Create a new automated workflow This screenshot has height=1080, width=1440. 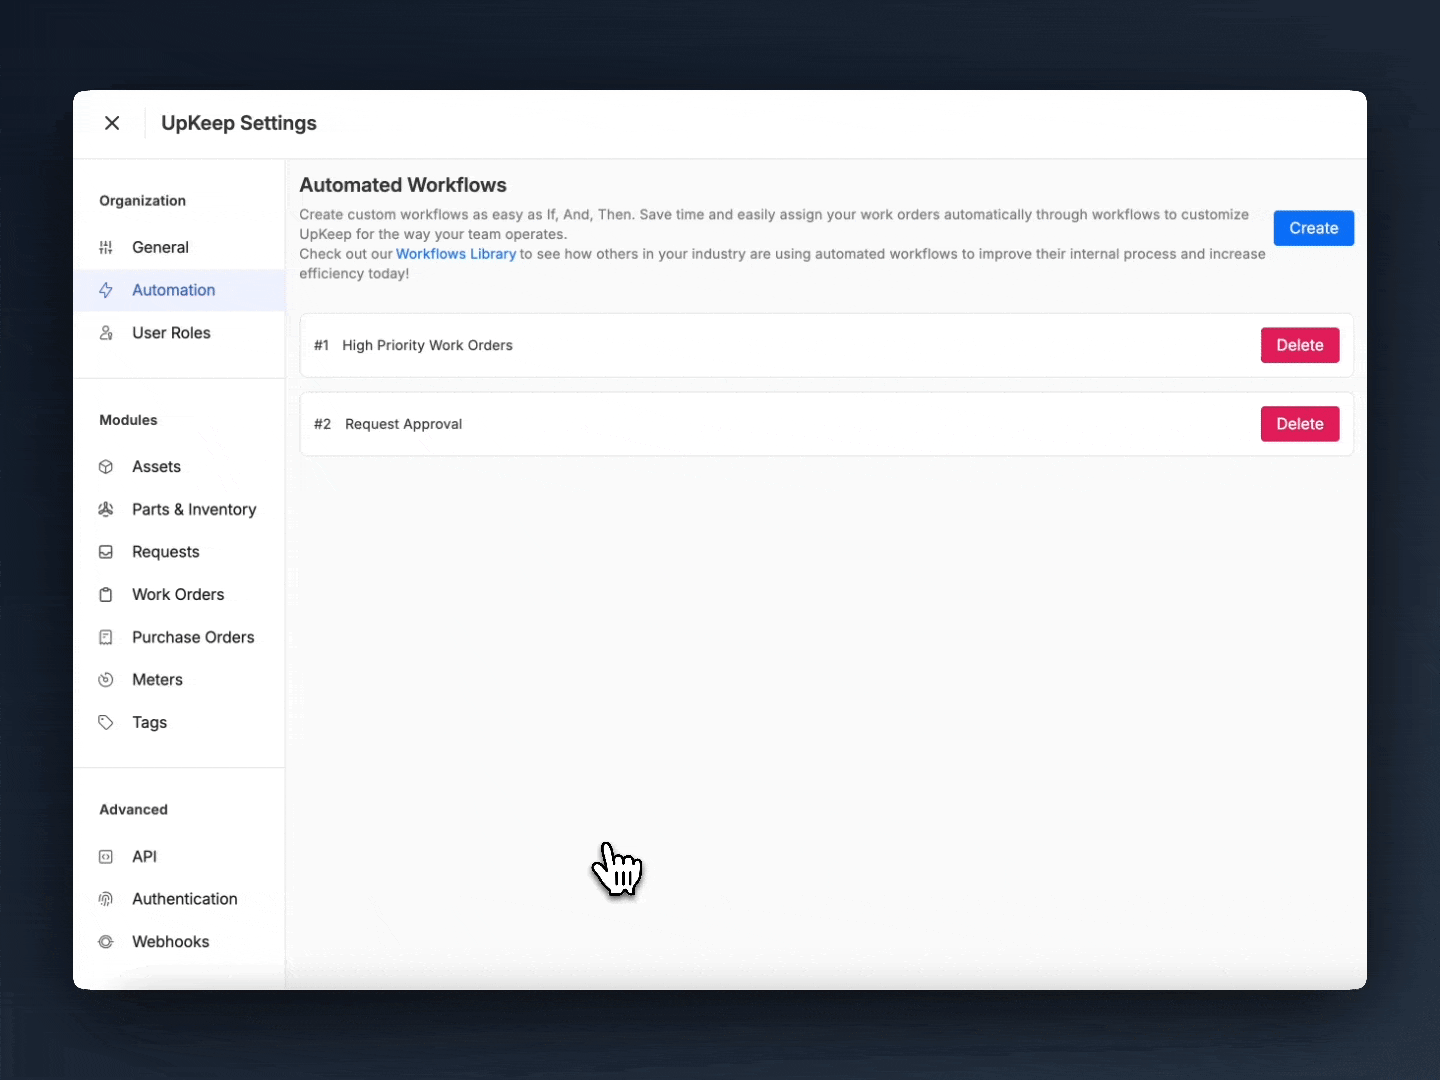point(1313,228)
